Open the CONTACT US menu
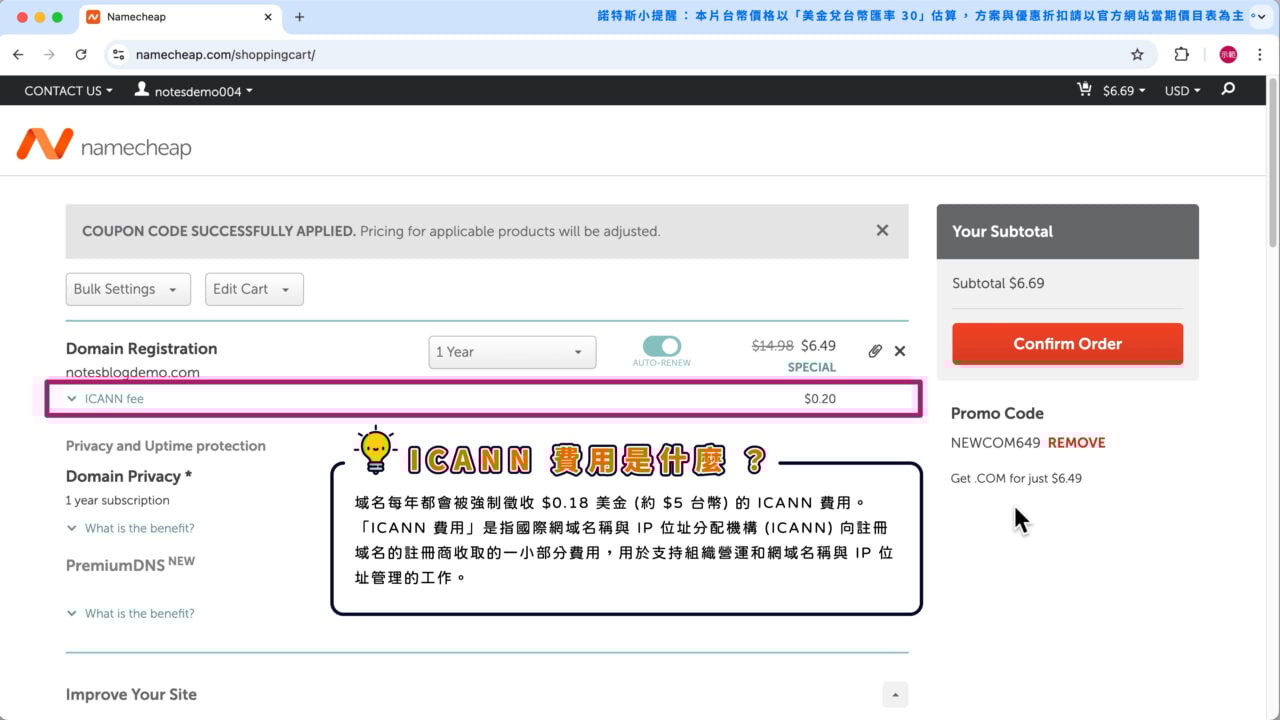The width and height of the screenshot is (1280, 720). (x=66, y=90)
